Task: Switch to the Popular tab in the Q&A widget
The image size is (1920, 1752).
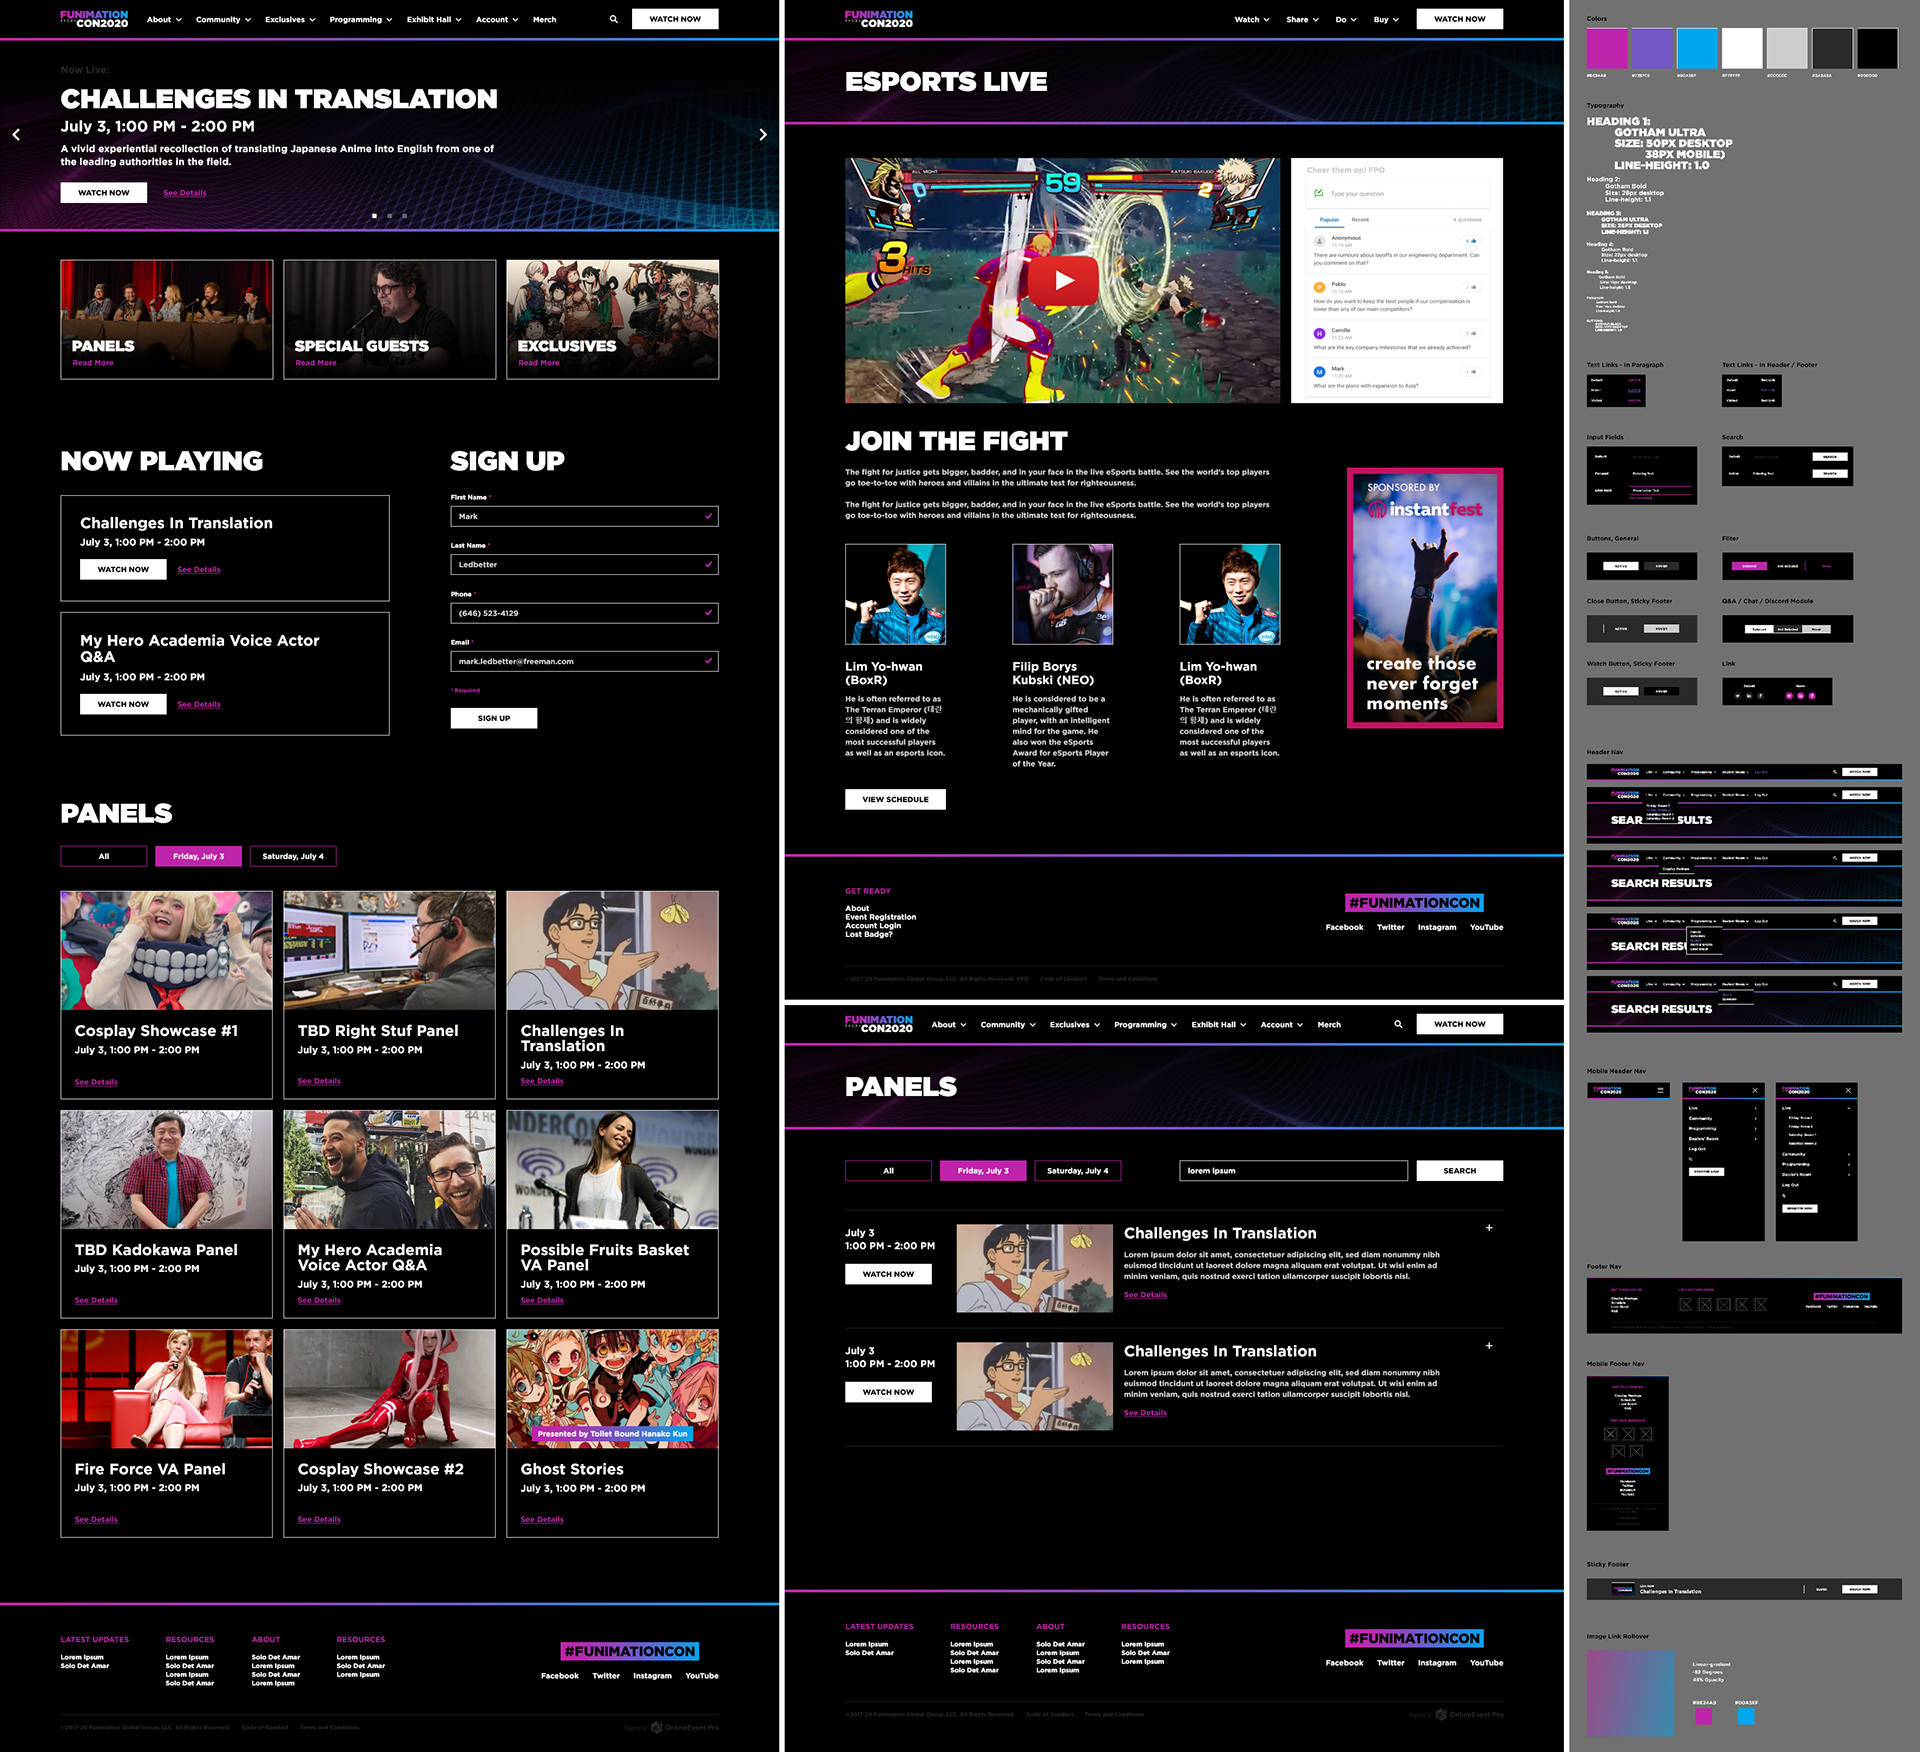Action: point(1329,220)
